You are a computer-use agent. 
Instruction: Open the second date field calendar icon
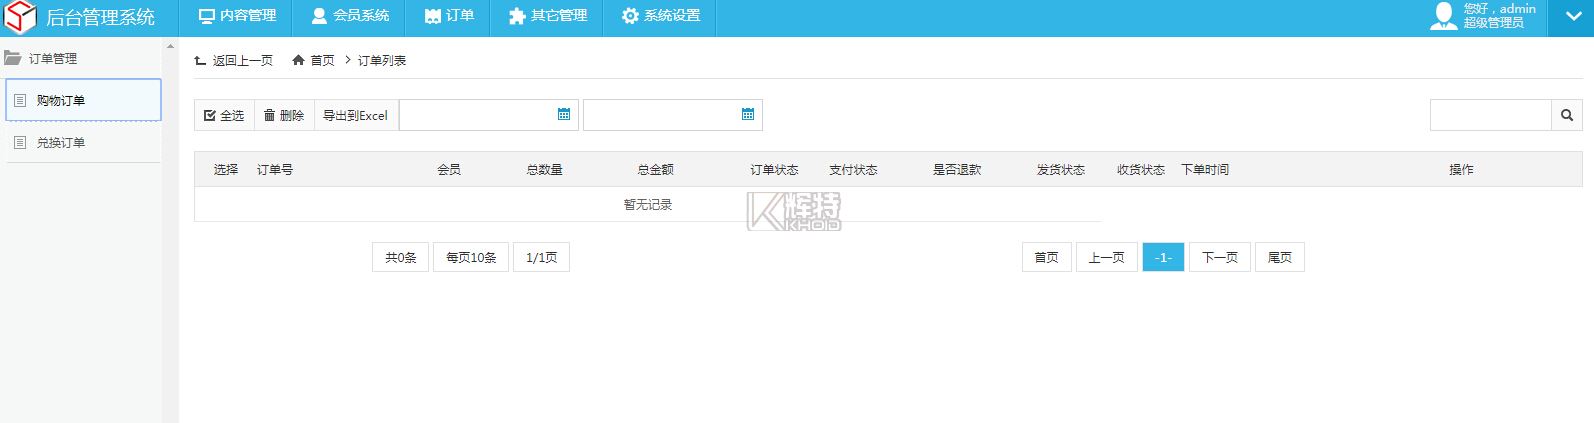pyautogui.click(x=748, y=115)
